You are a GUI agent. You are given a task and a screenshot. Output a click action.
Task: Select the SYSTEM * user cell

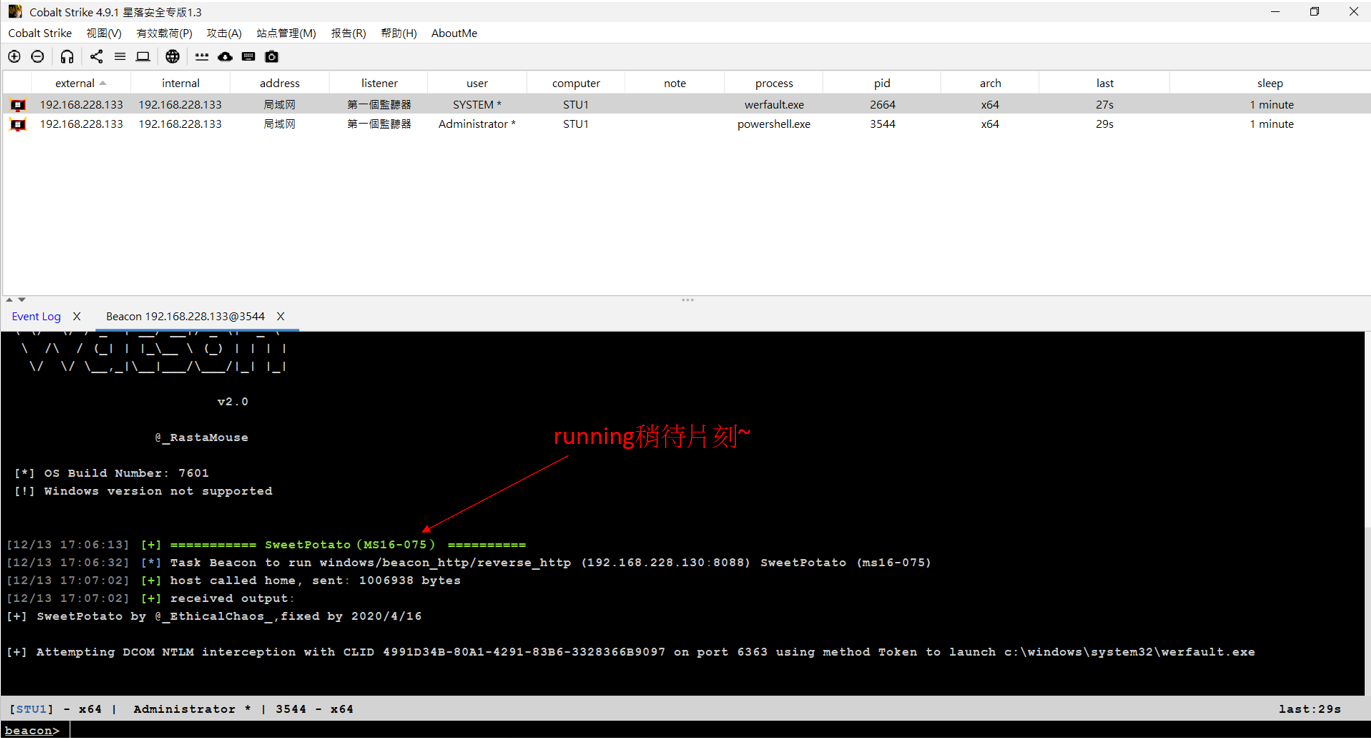coord(477,104)
